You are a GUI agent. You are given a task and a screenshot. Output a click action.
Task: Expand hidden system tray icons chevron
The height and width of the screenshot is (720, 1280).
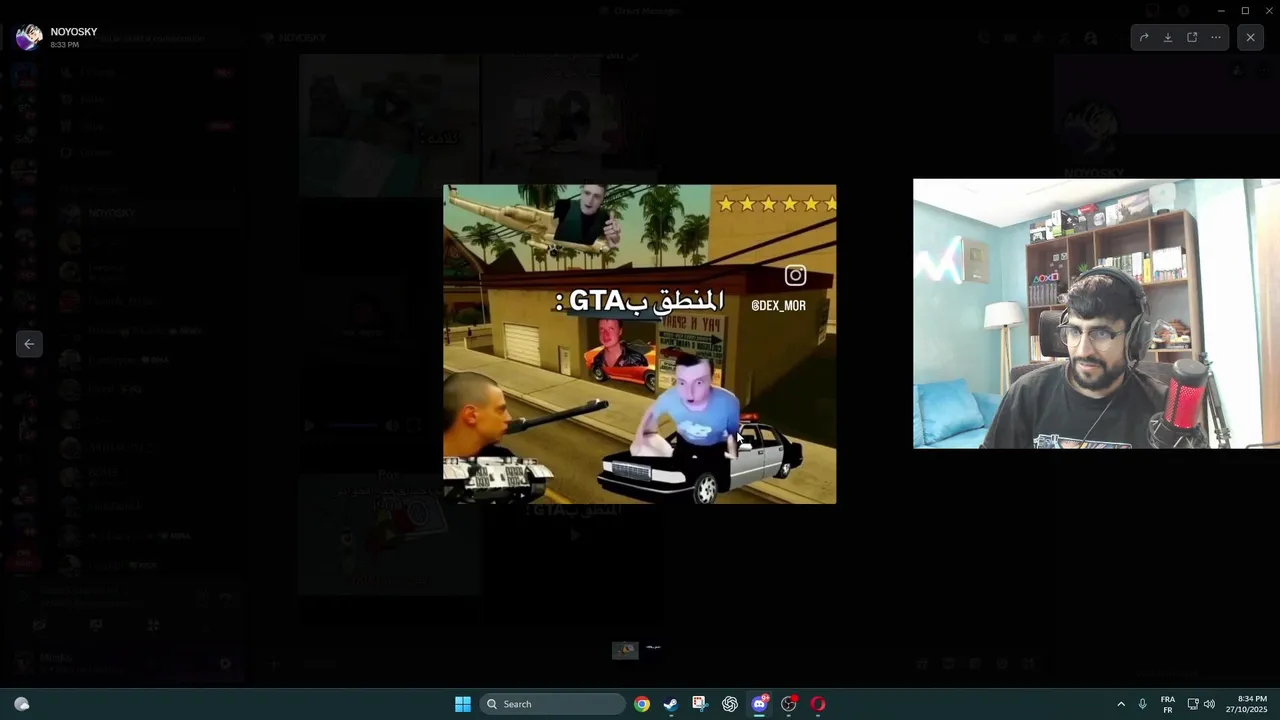click(1121, 704)
